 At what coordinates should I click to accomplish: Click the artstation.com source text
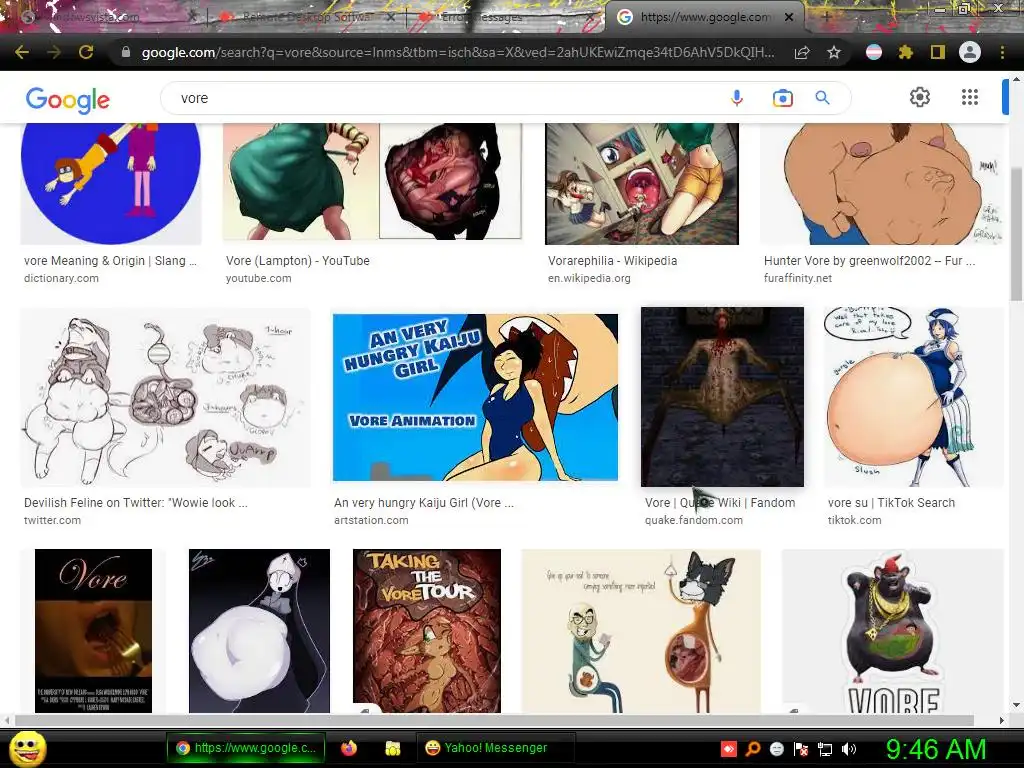[371, 520]
